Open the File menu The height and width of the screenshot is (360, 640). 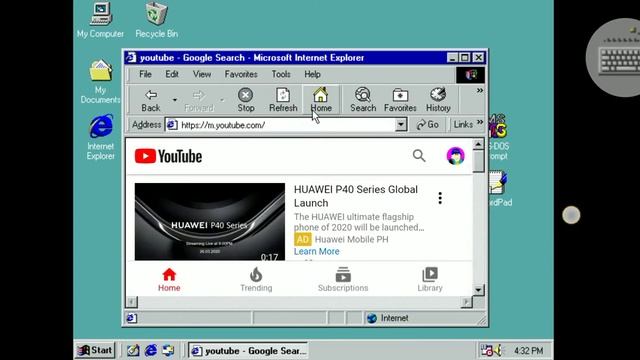pos(145,74)
